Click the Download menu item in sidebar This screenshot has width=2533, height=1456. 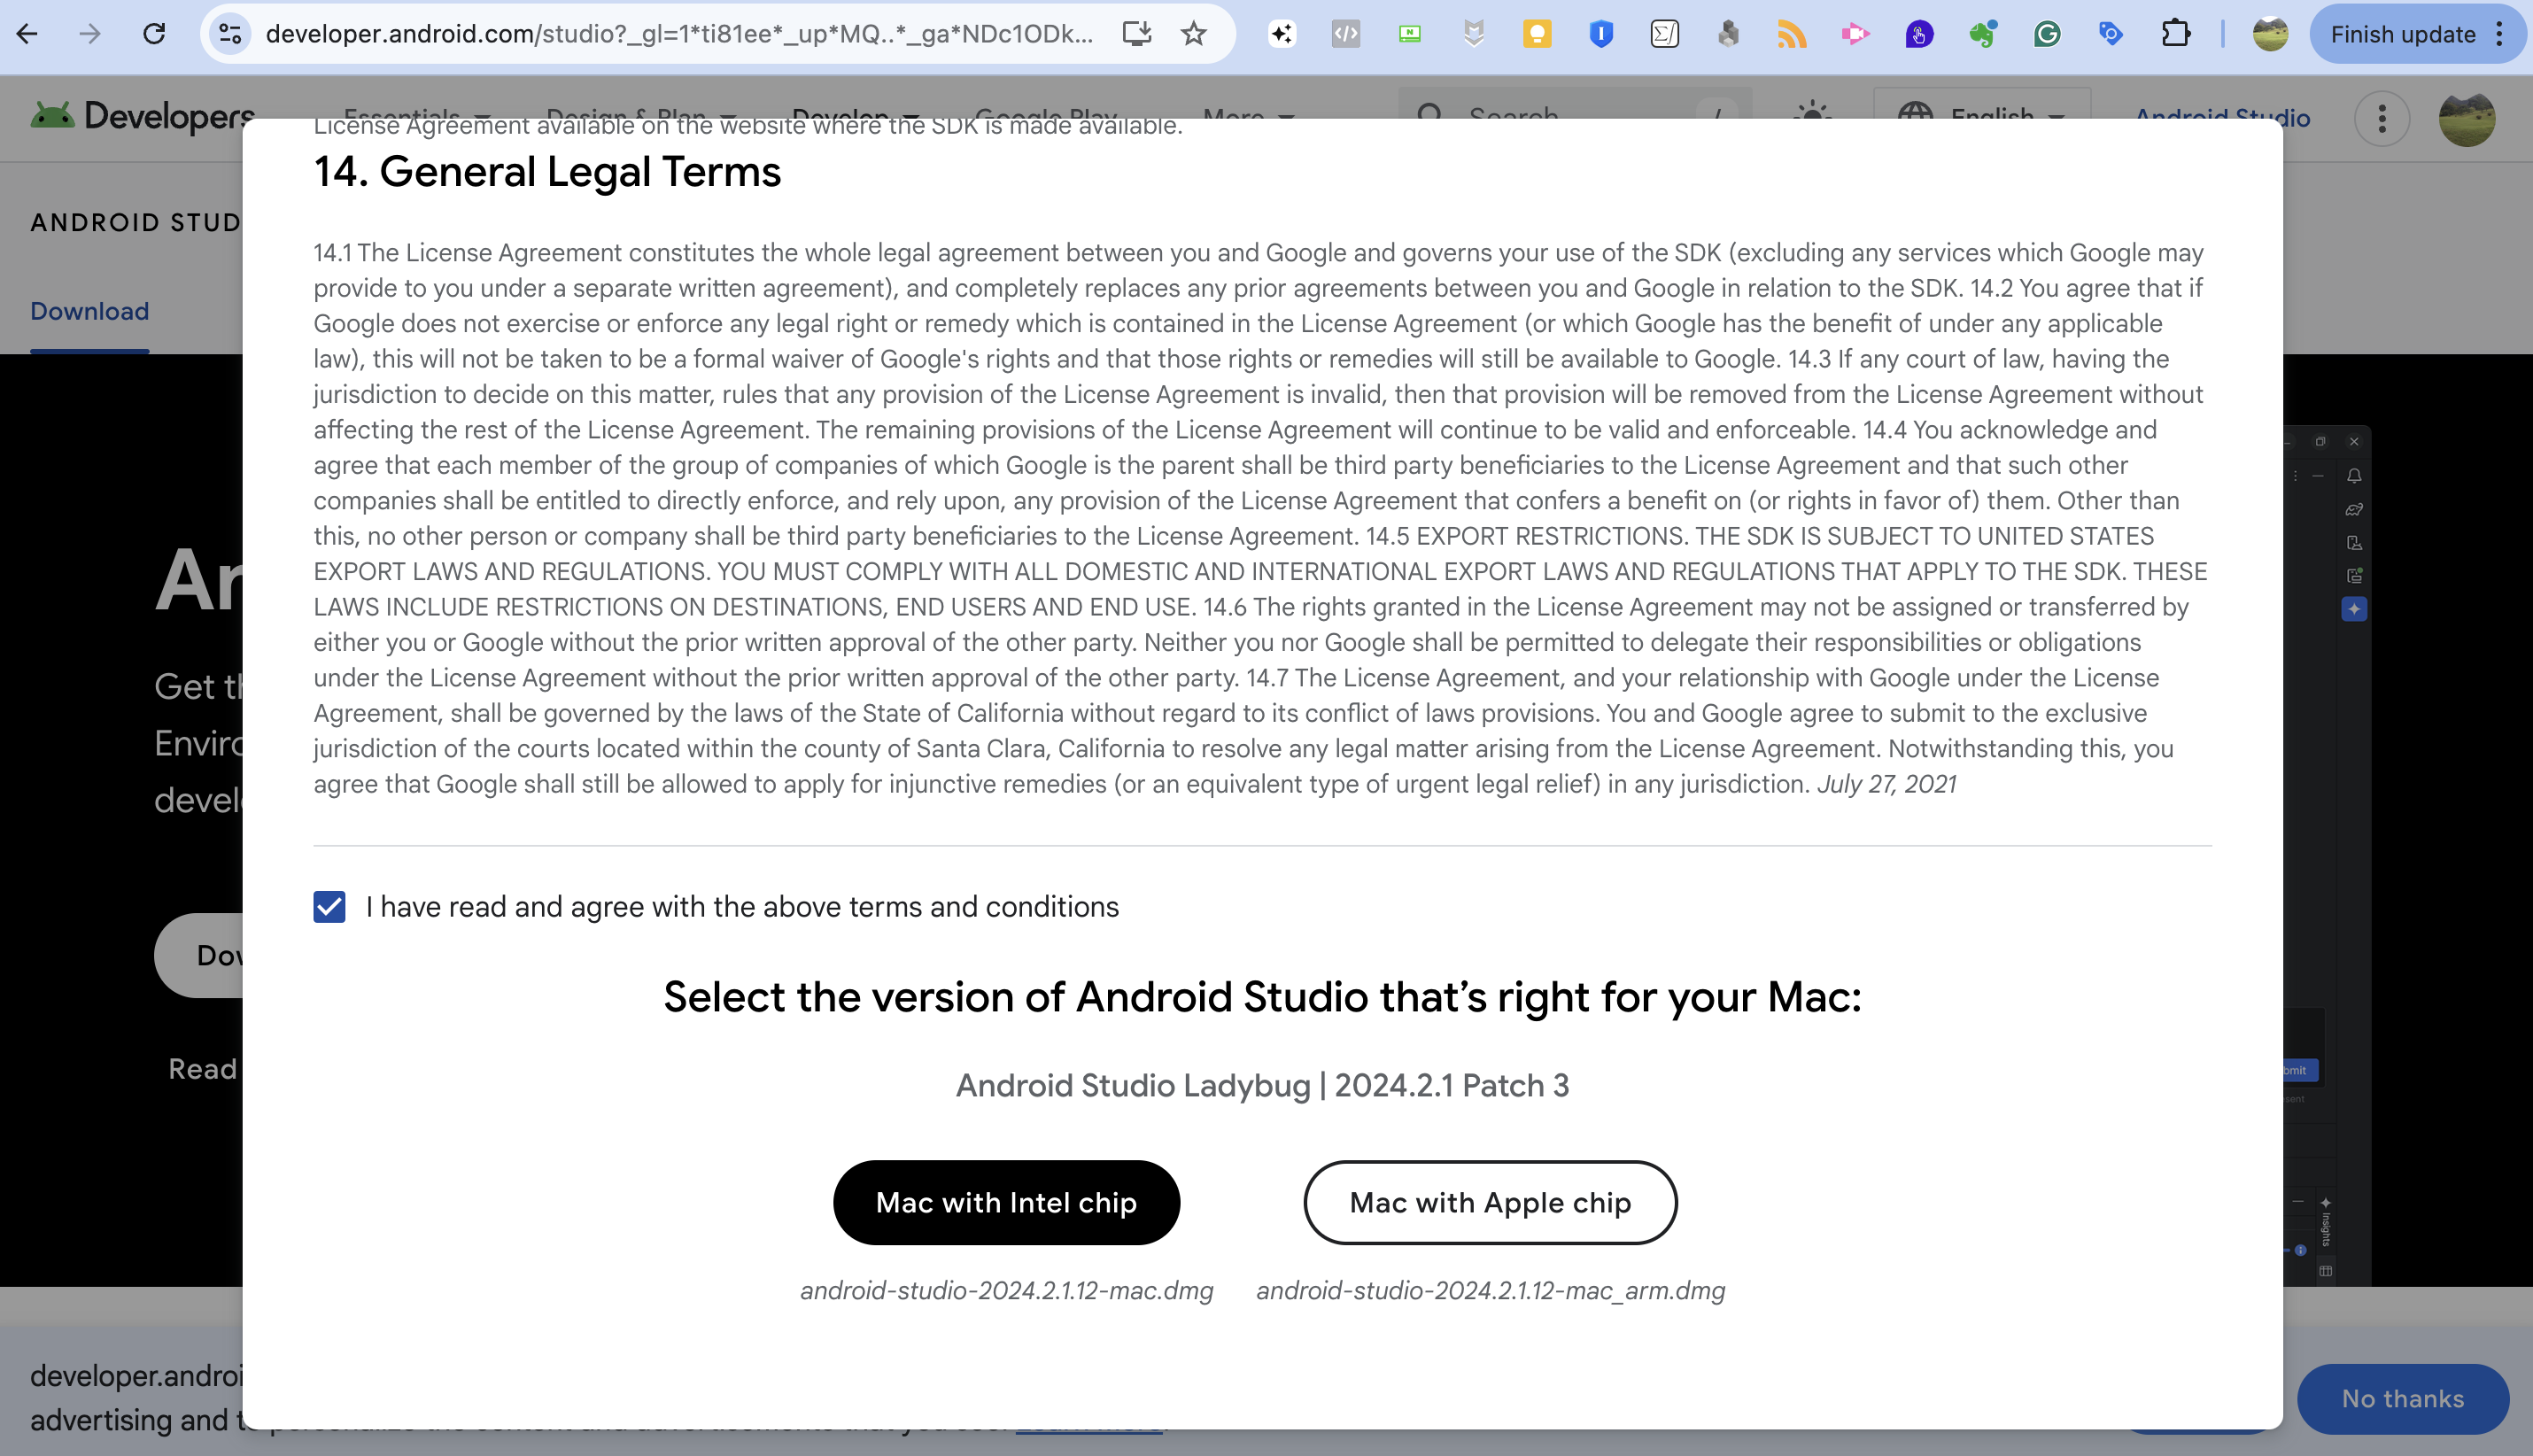[90, 310]
